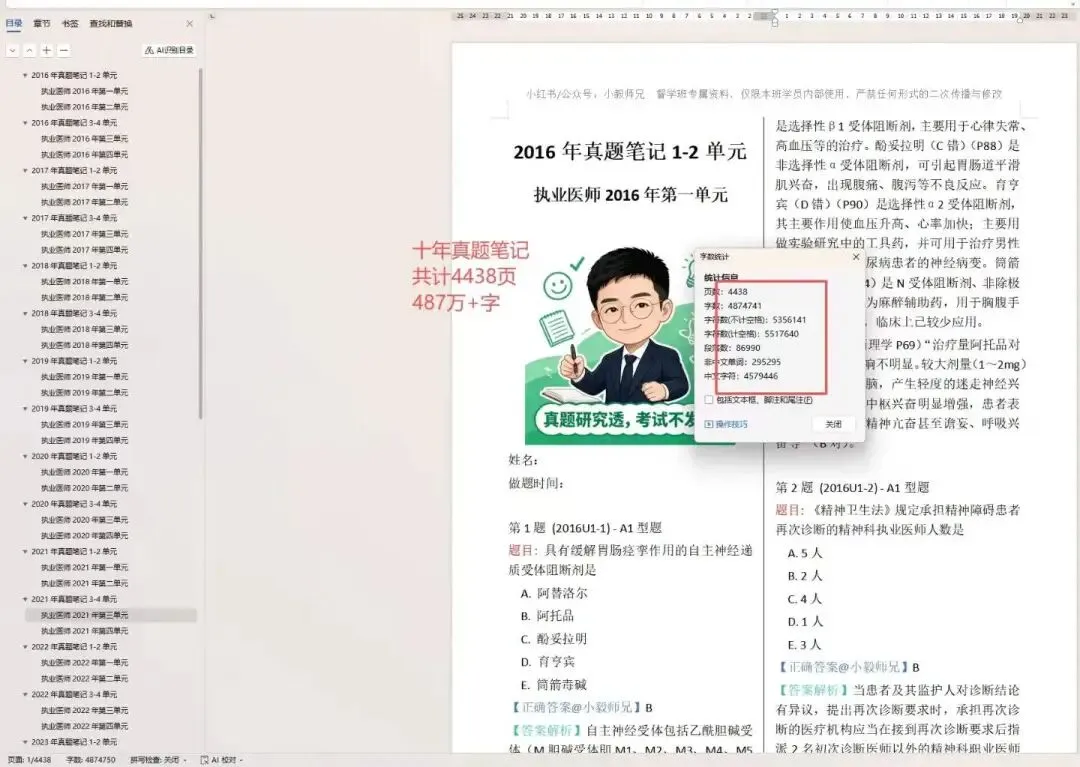Click the outline pane vertical scrollbar

[x=200, y=243]
